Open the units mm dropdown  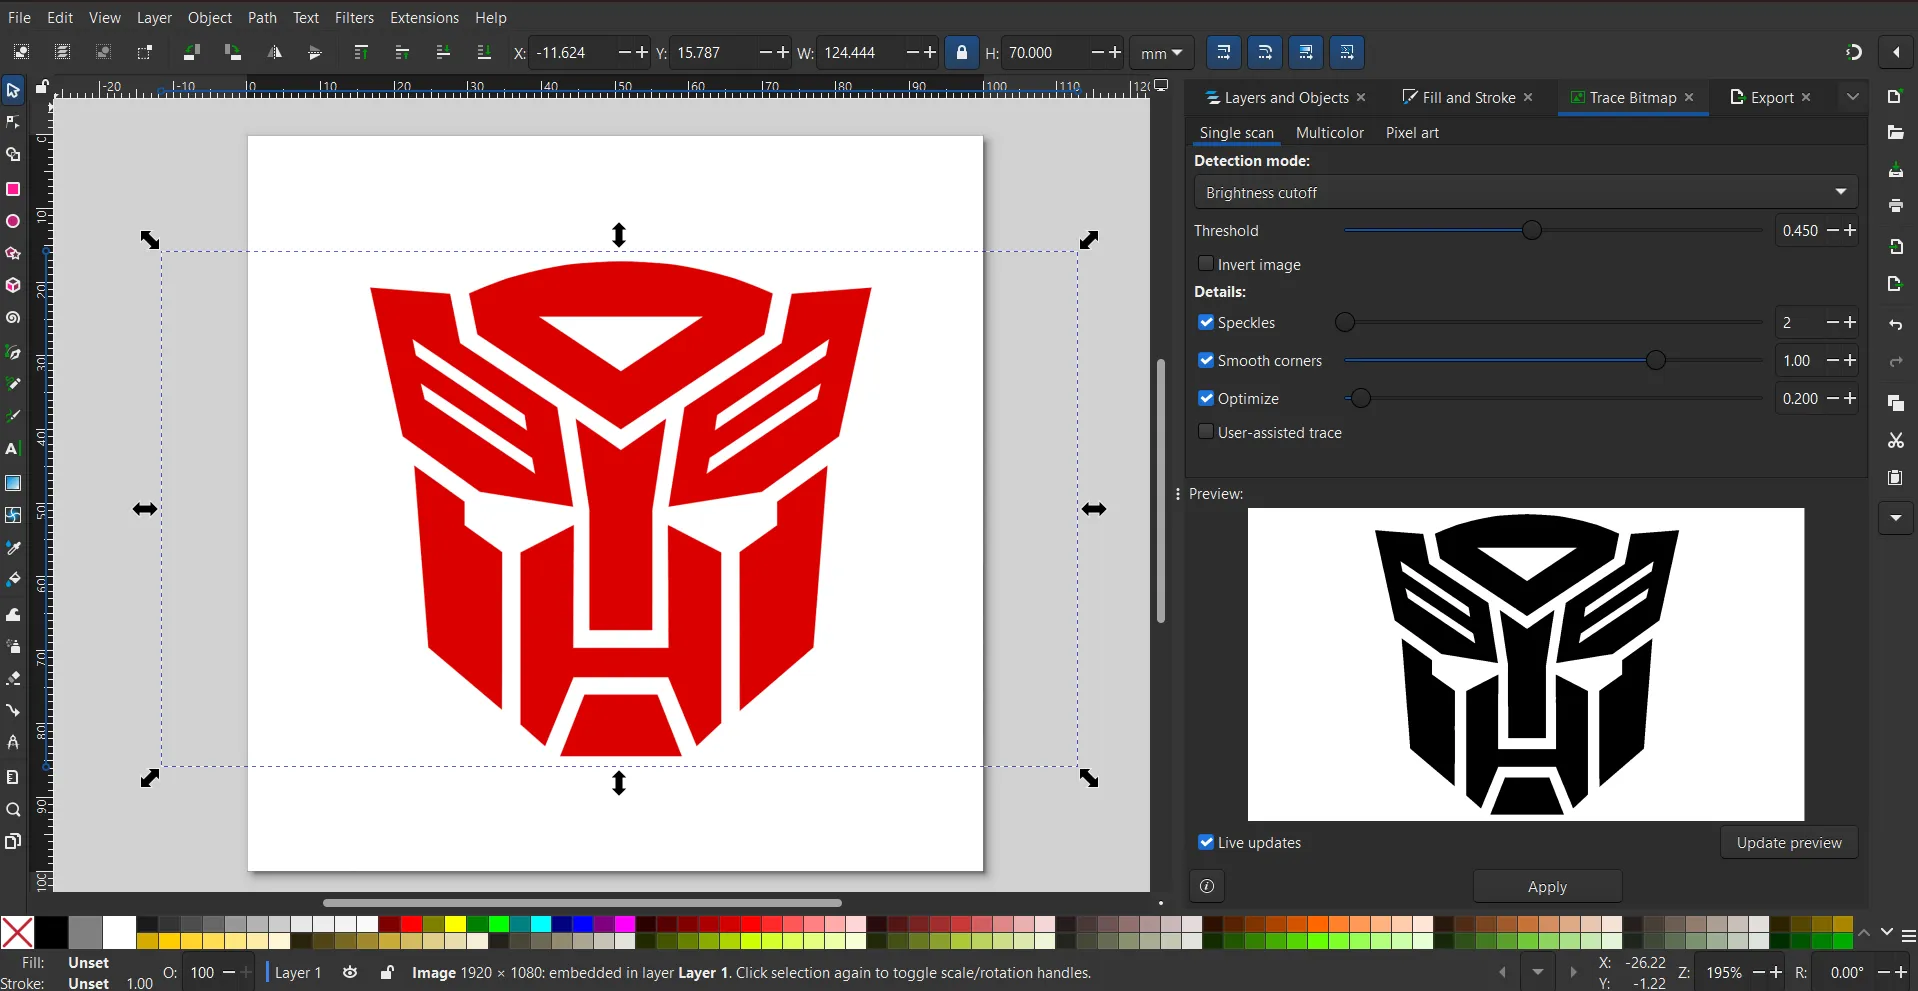(1161, 53)
